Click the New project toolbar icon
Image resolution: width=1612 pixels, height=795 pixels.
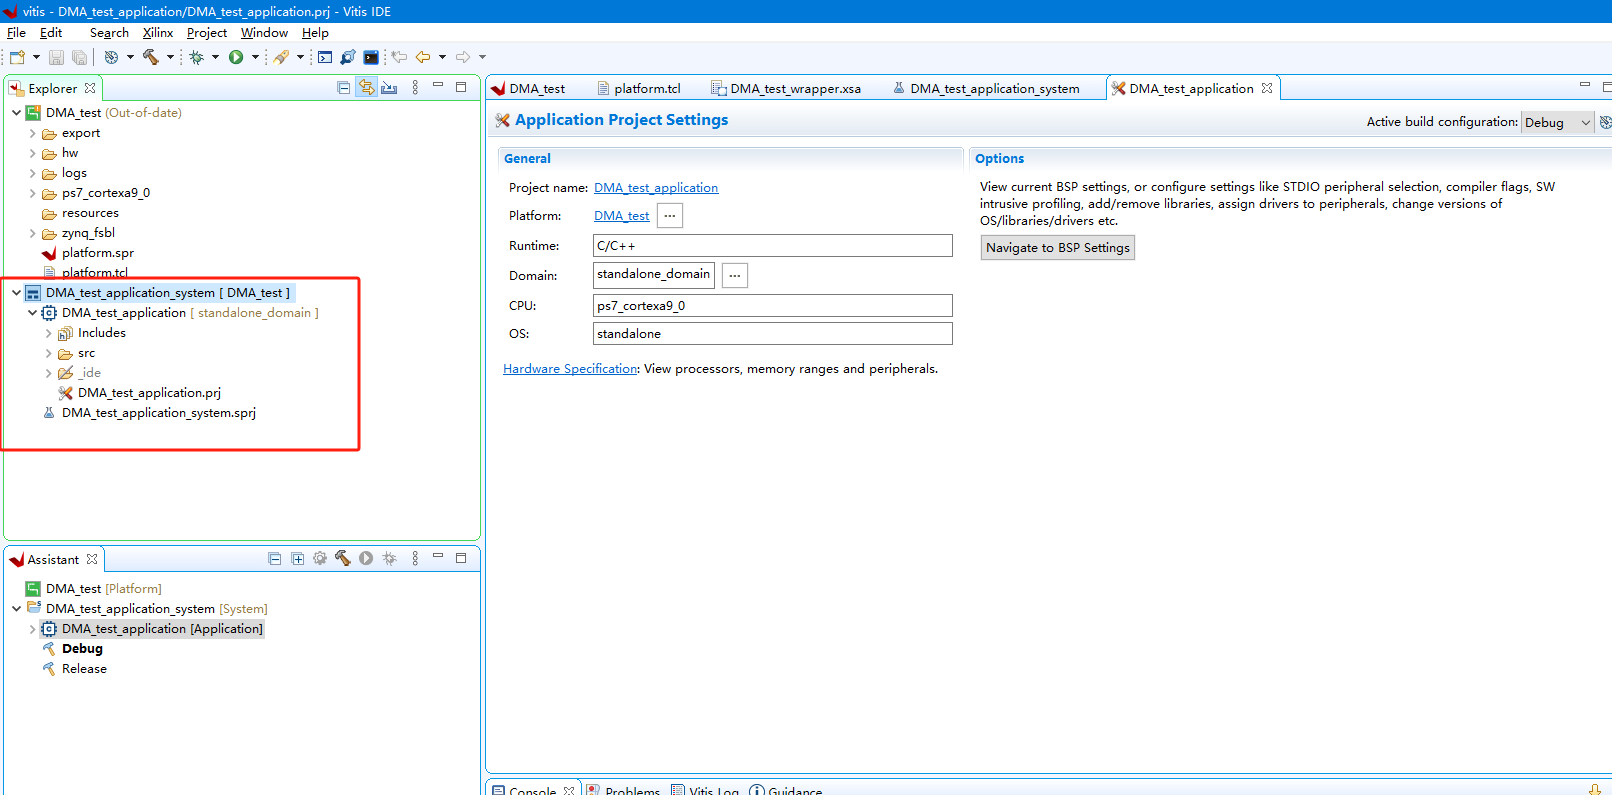(17, 57)
